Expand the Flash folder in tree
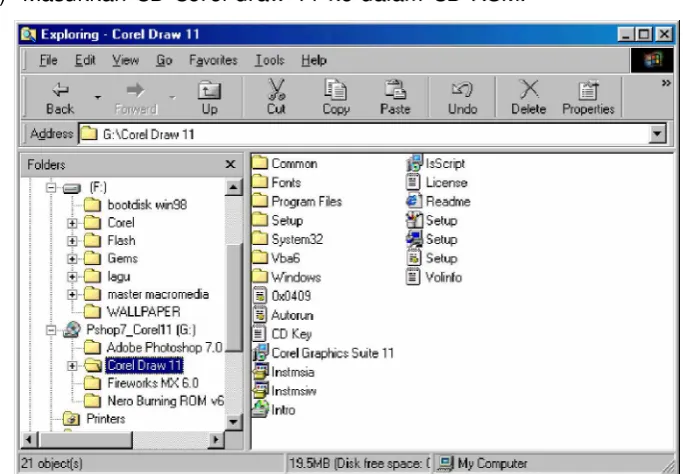683x474 pixels. tap(72, 241)
